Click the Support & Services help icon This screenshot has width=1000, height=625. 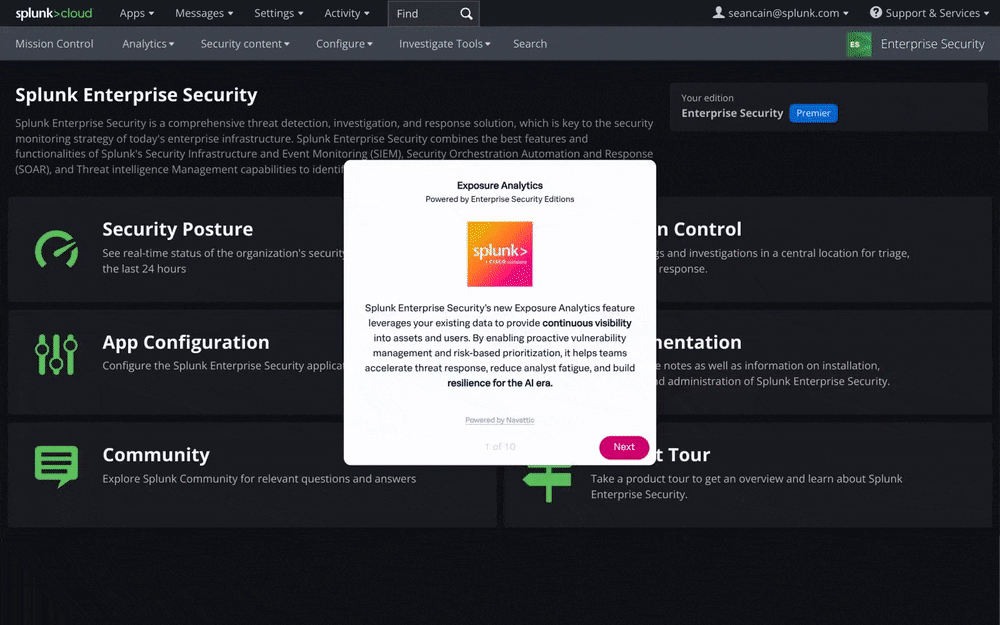[x=876, y=12]
